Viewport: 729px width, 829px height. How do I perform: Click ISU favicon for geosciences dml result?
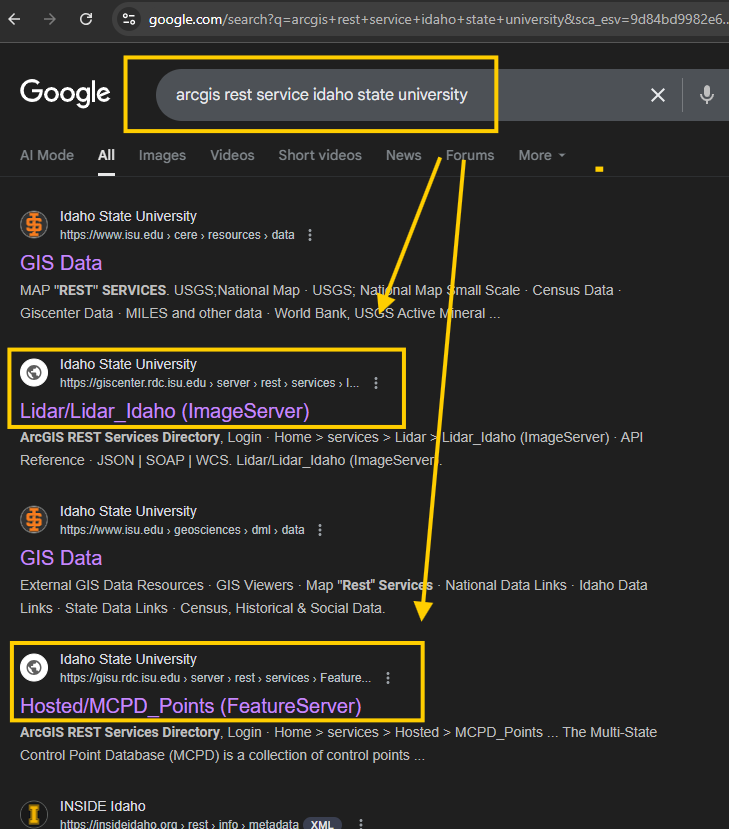click(x=34, y=519)
